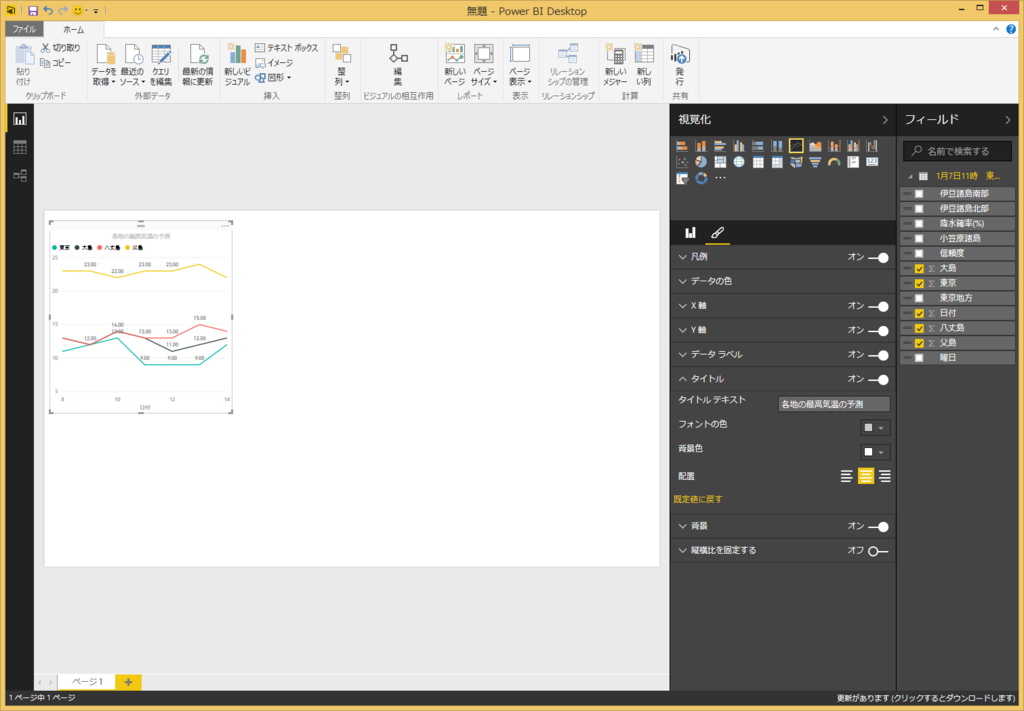
Task: Pick the card visualization with 123
Action: 872,162
